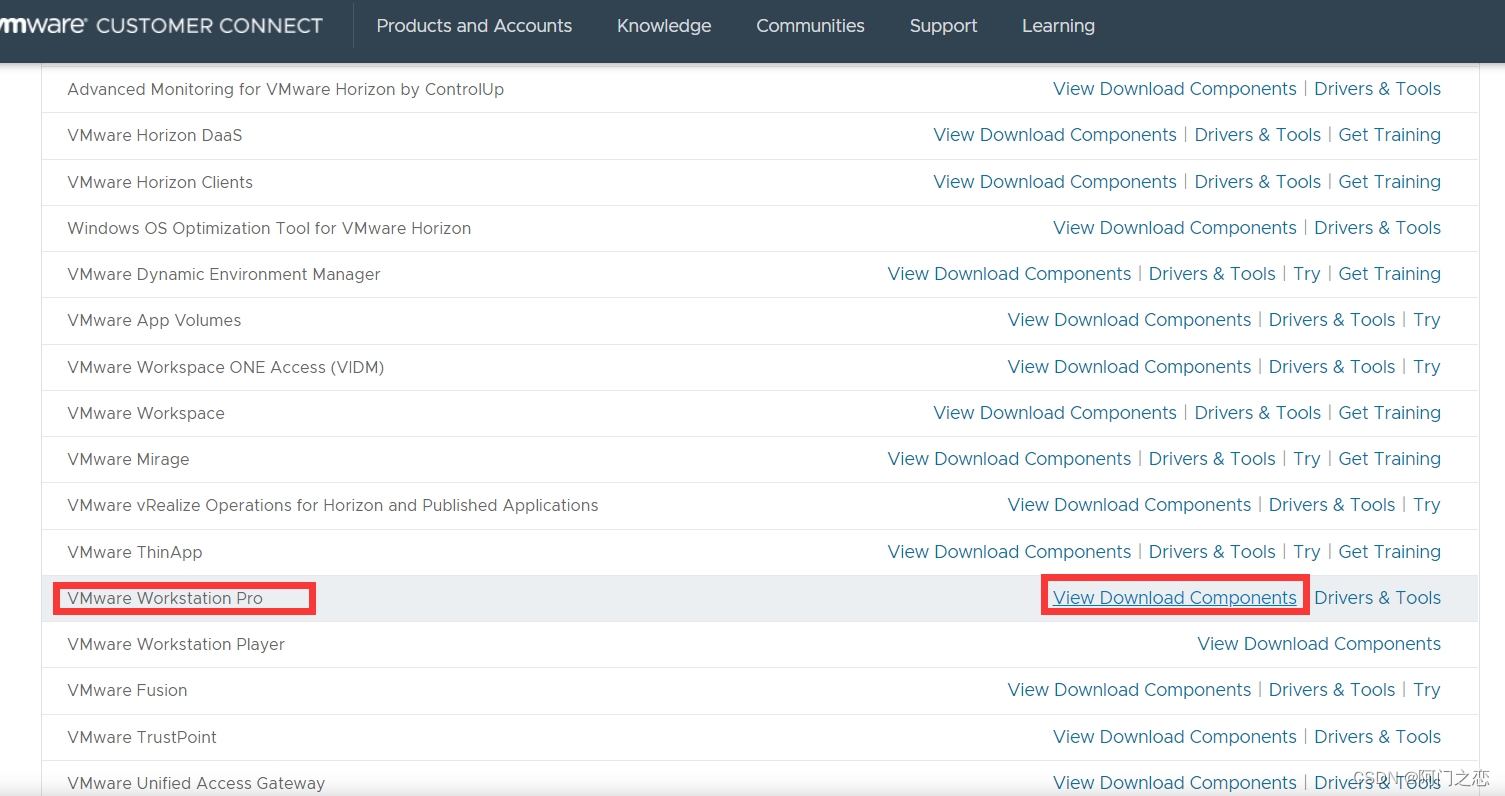
Task: Select the 'VMware Mirage' product name
Action: (128, 459)
